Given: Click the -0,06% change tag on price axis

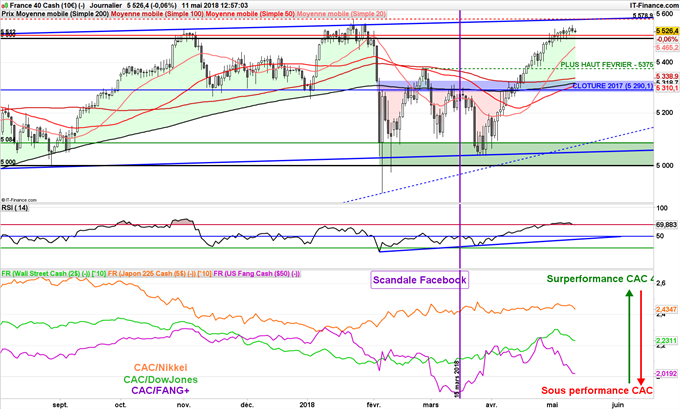Looking at the screenshot, I should click(667, 39).
